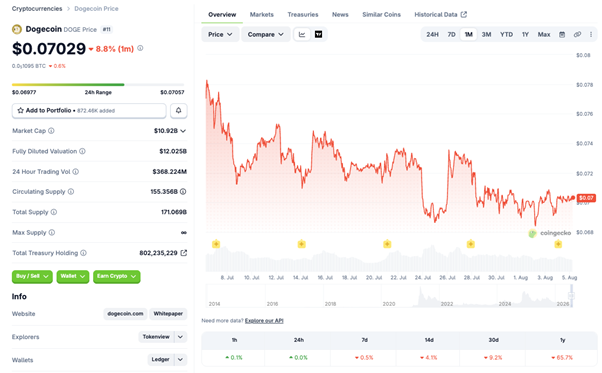Open Total Treasury Holding external link icon
This screenshot has width=602, height=373.
[184, 253]
